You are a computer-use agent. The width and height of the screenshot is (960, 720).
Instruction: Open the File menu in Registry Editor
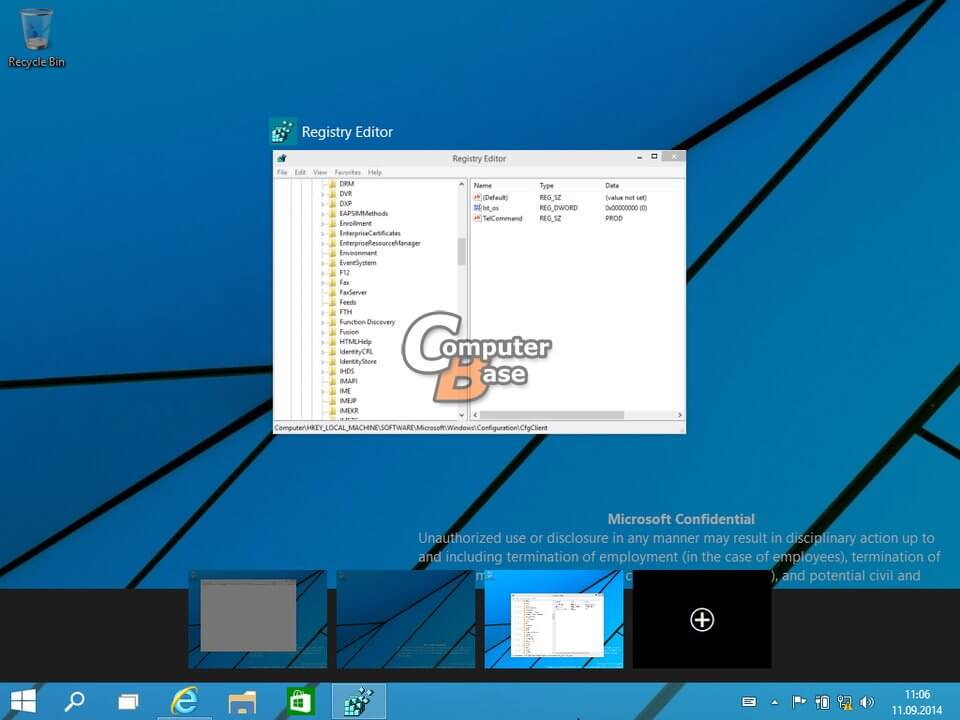281,171
